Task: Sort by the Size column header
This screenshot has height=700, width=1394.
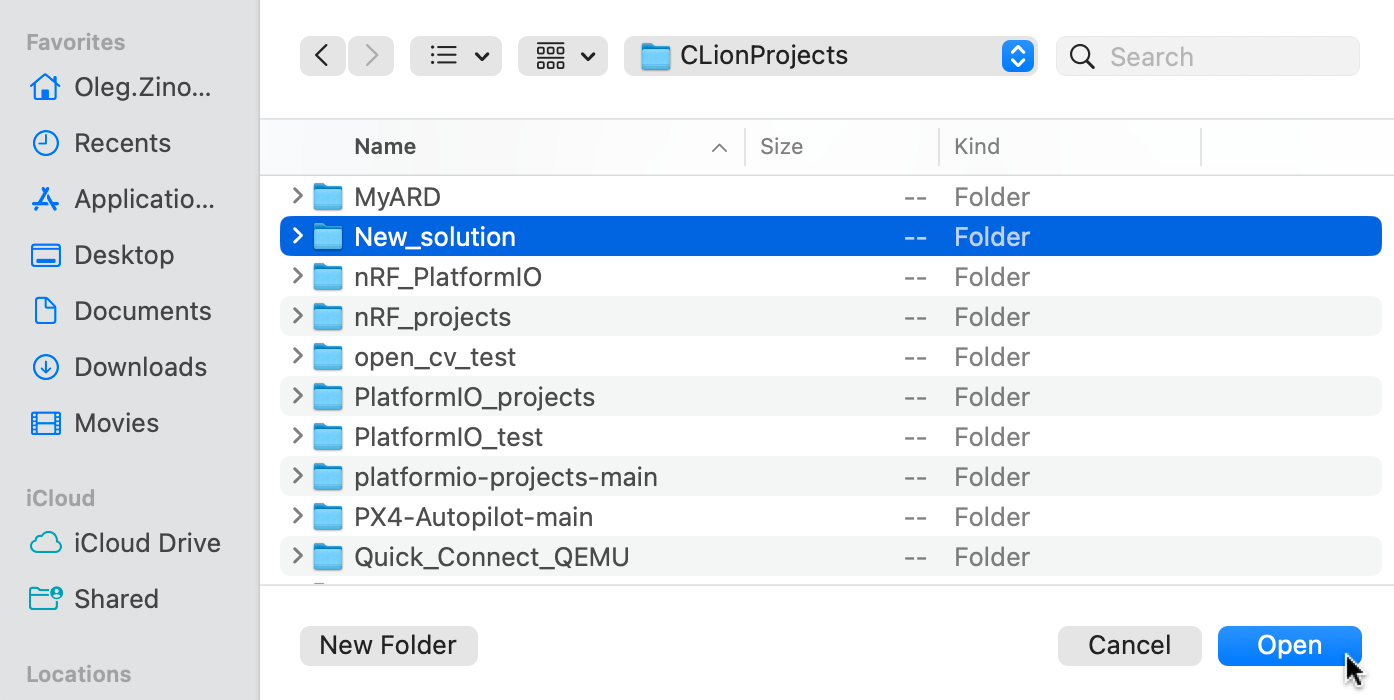Action: tap(782, 146)
